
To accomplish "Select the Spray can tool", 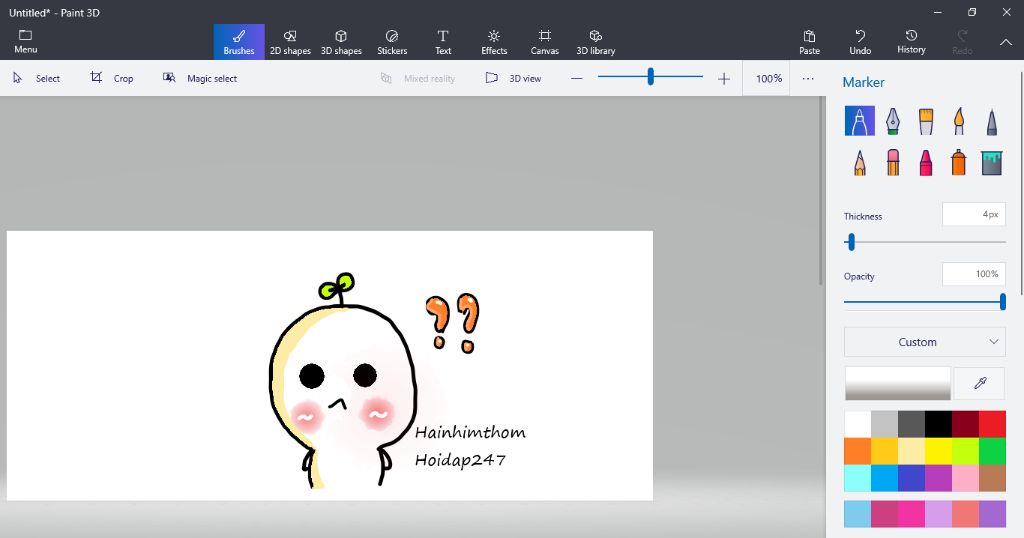I will click(959, 162).
